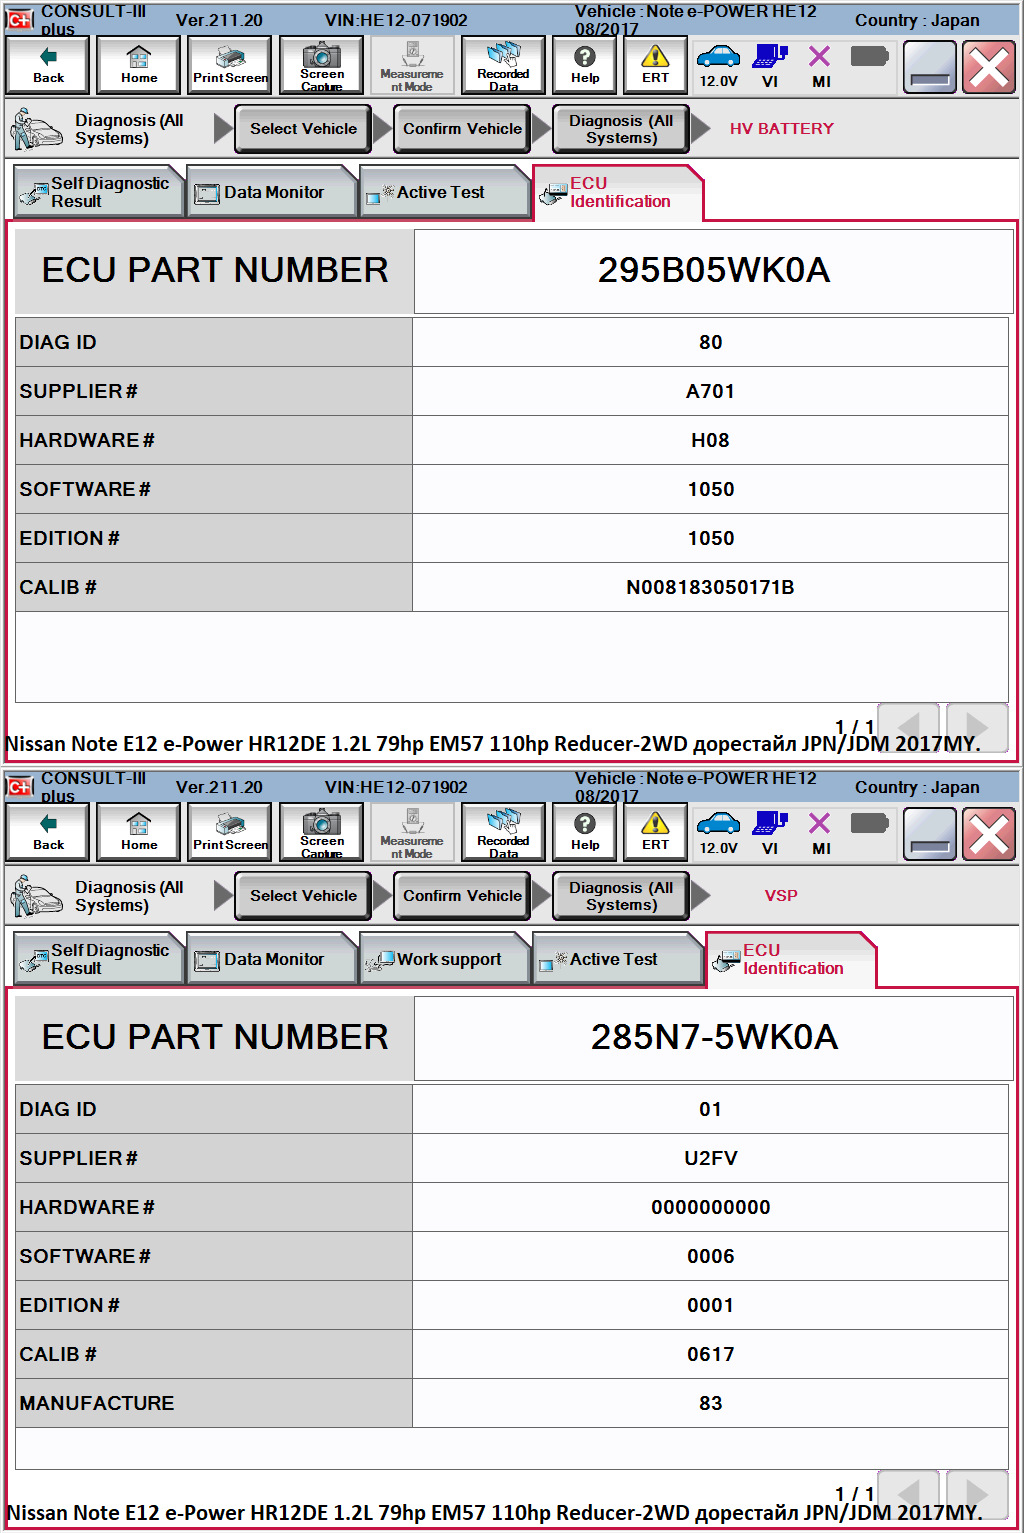The width and height of the screenshot is (1024, 1533).
Task: Click calibration value 0617
Action: tap(710, 1354)
